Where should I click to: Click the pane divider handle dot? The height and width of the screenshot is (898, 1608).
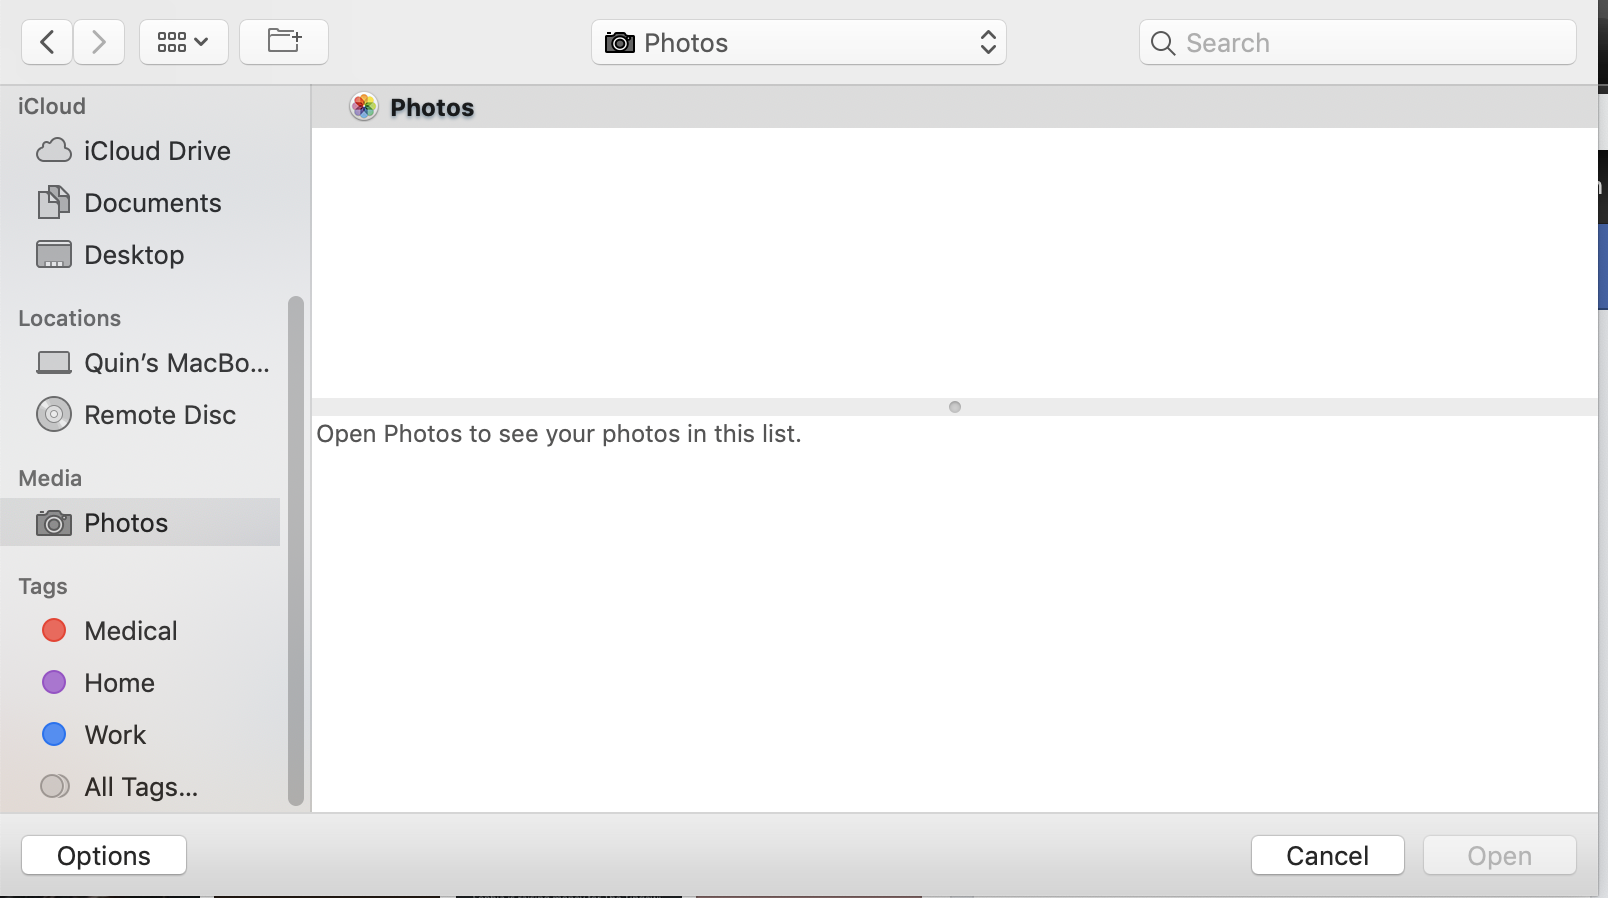(x=955, y=407)
